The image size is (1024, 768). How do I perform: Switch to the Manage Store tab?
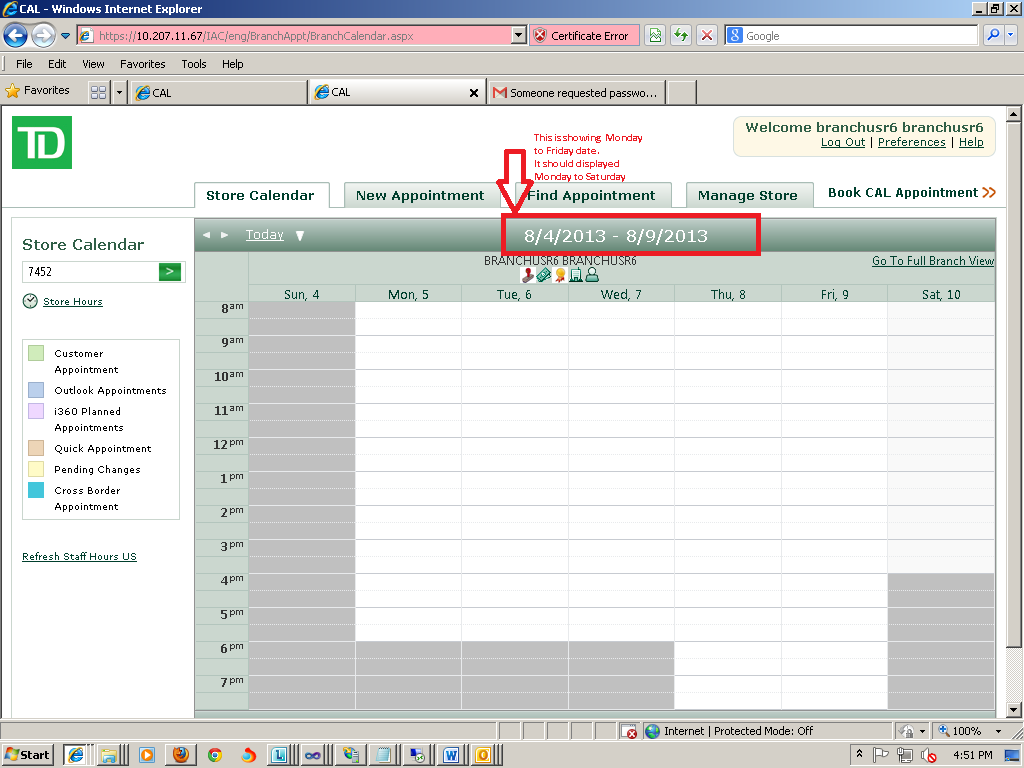click(x=748, y=195)
